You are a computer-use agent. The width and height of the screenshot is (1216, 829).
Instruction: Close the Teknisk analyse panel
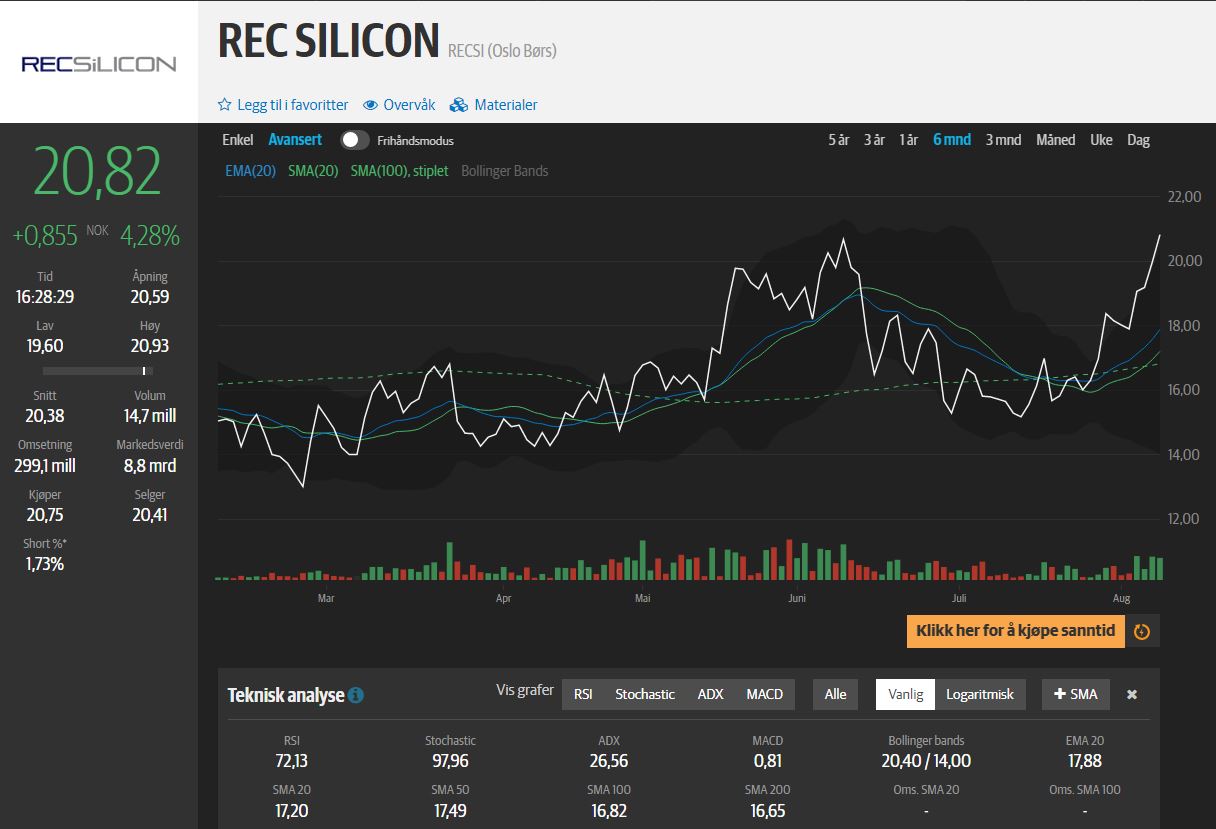point(1132,694)
